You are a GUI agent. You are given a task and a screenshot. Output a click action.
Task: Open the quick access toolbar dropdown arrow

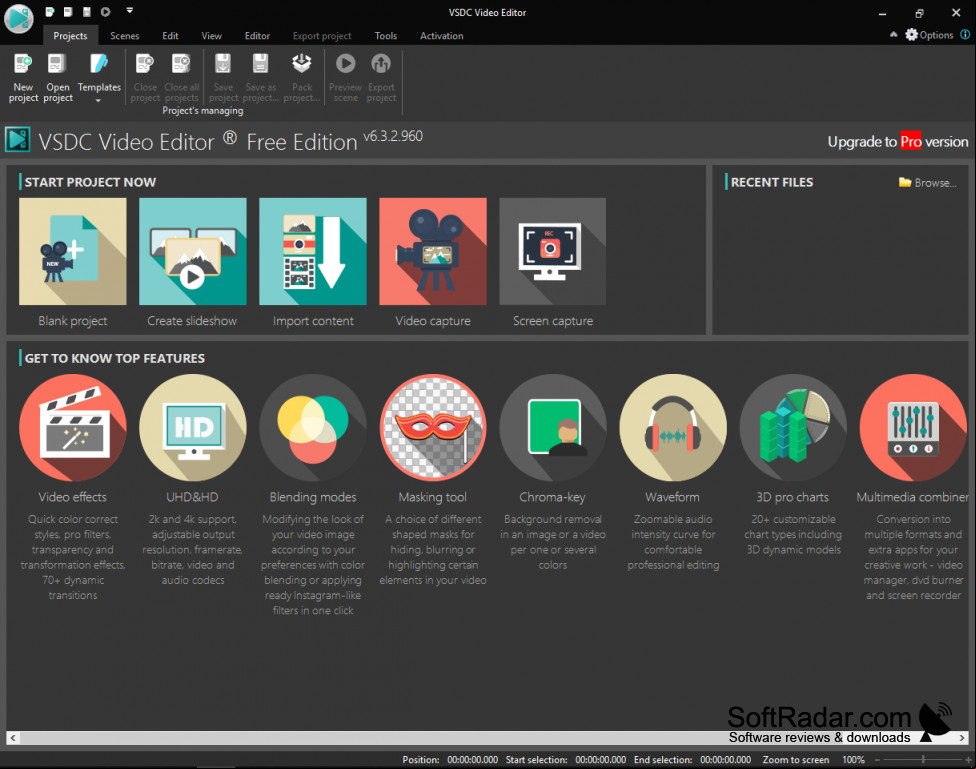click(129, 11)
